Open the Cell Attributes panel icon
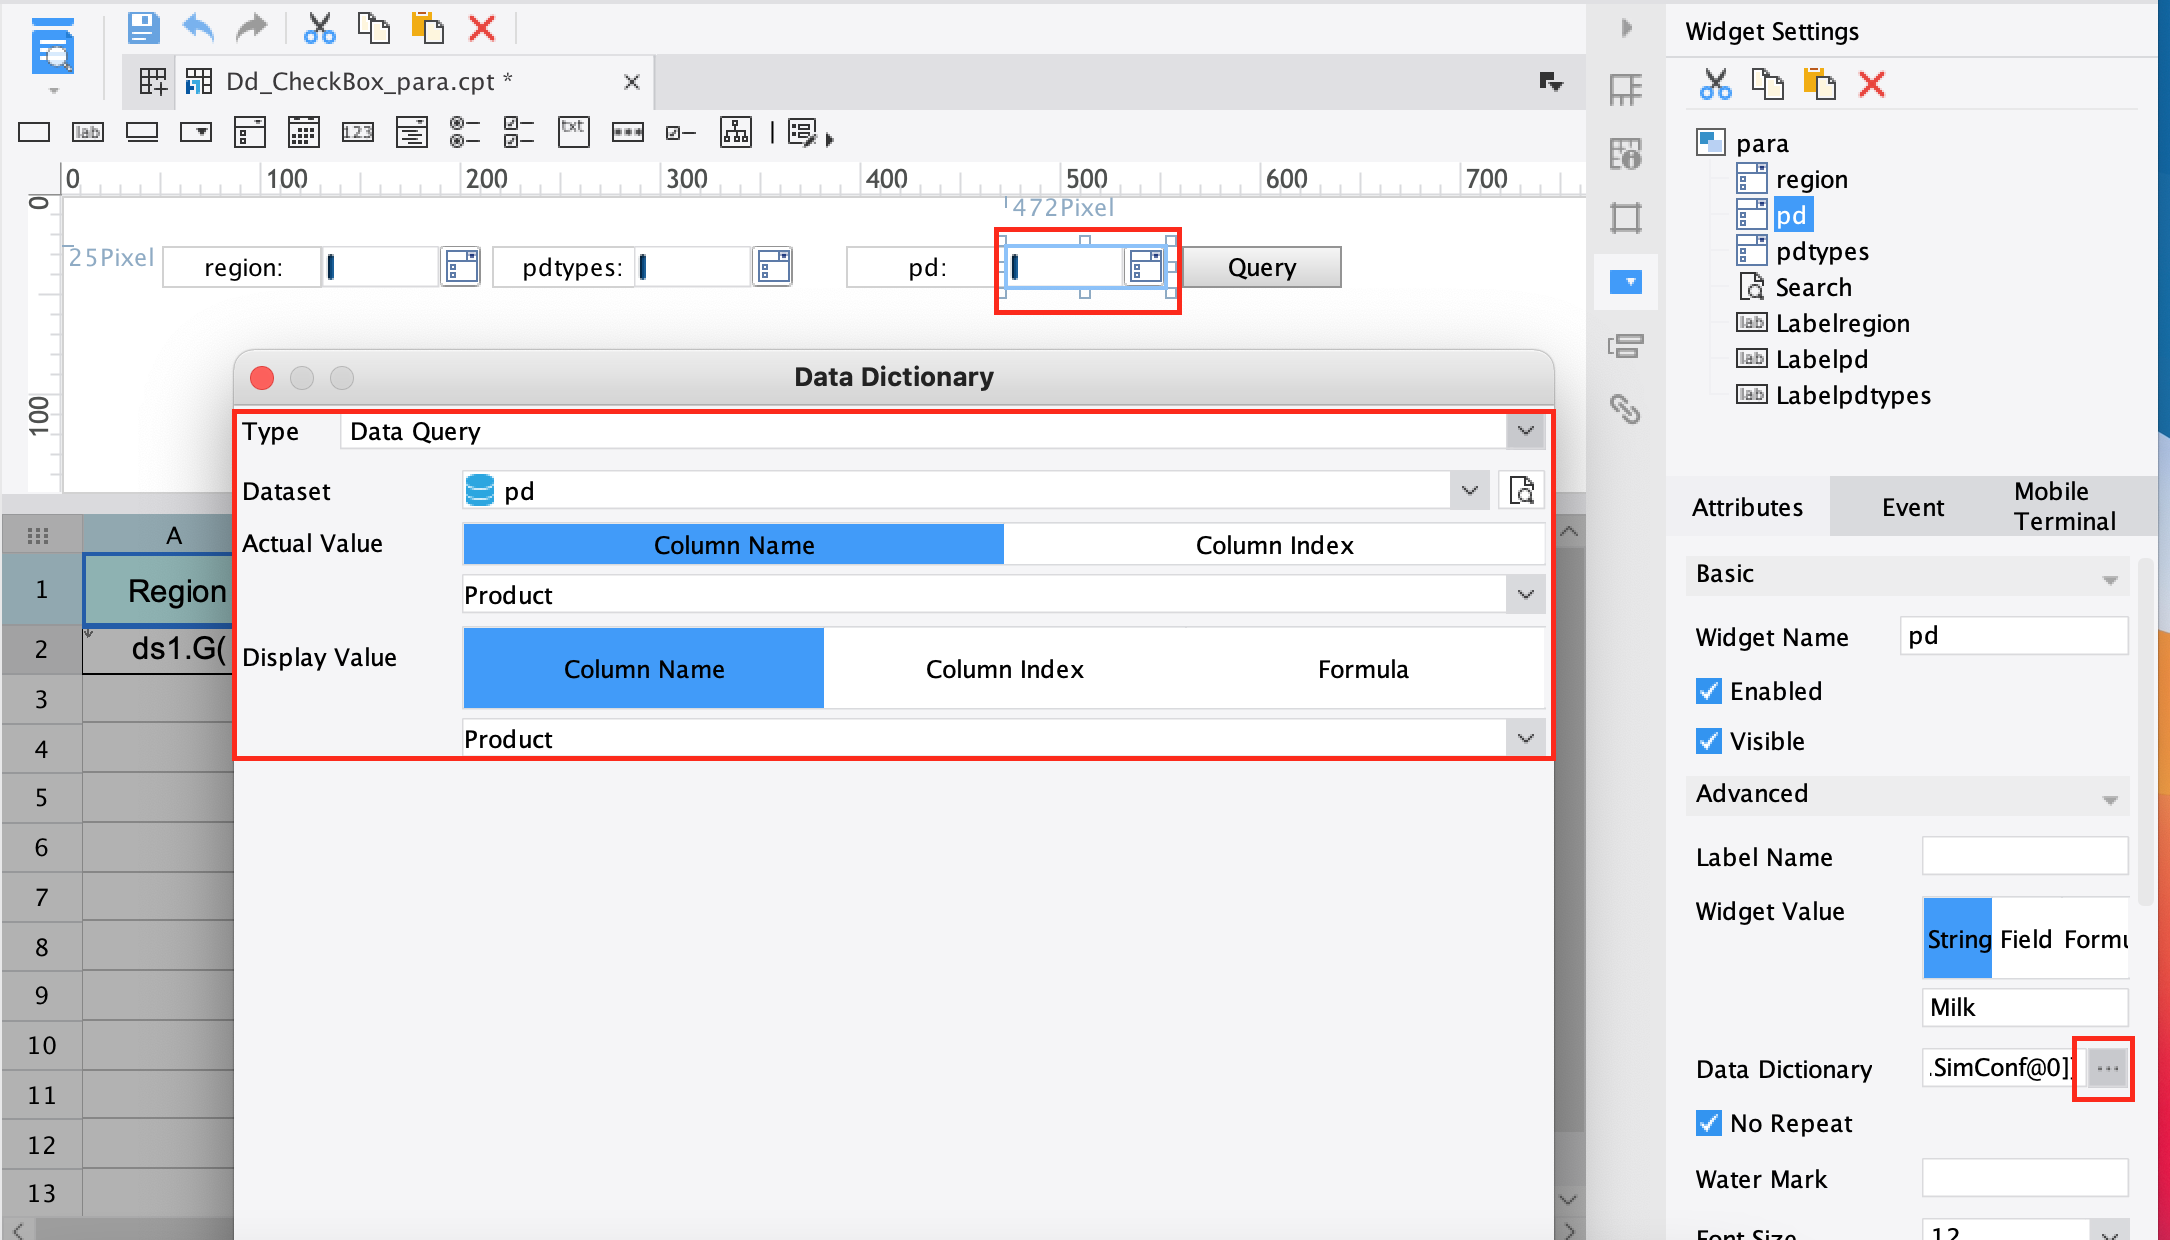 [x=1626, y=155]
